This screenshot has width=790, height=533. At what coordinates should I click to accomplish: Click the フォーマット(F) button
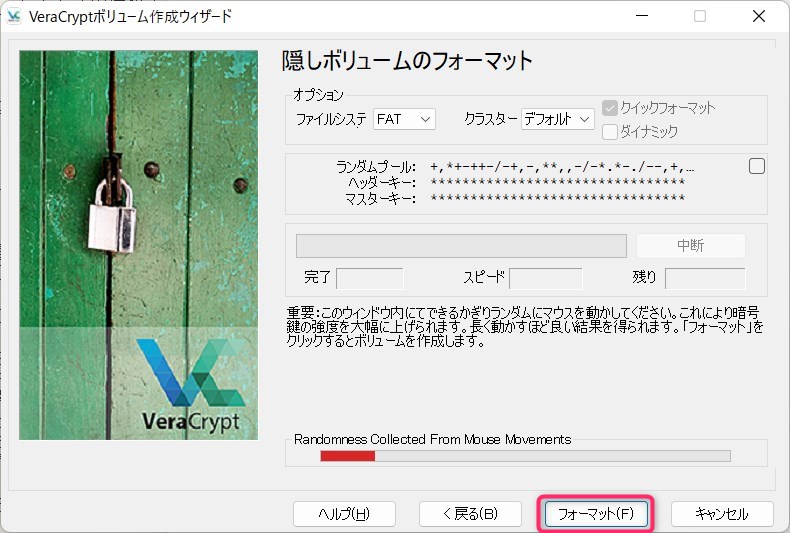click(x=596, y=514)
